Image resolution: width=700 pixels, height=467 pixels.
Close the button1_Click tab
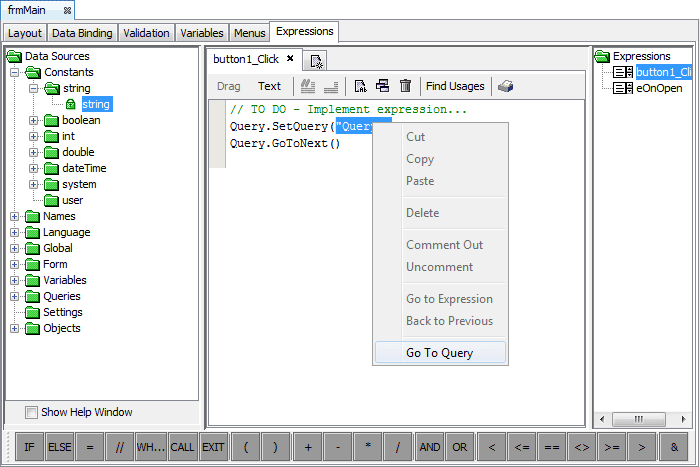[290, 59]
